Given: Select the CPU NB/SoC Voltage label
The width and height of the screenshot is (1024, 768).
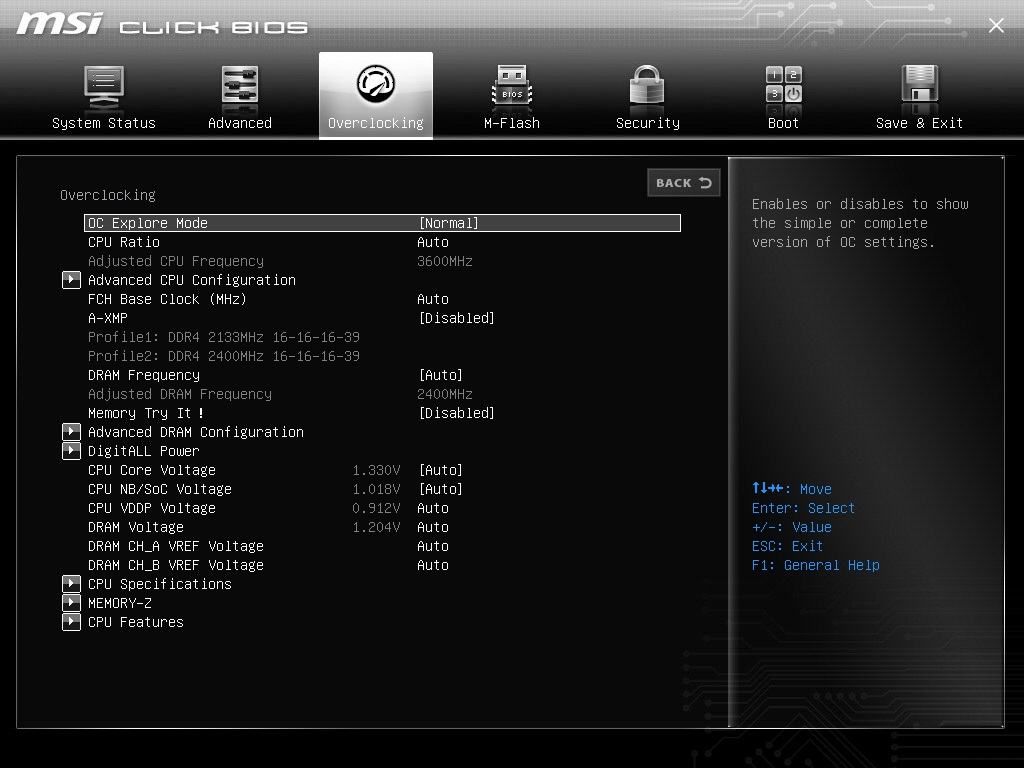Looking at the screenshot, I should tap(160, 489).
